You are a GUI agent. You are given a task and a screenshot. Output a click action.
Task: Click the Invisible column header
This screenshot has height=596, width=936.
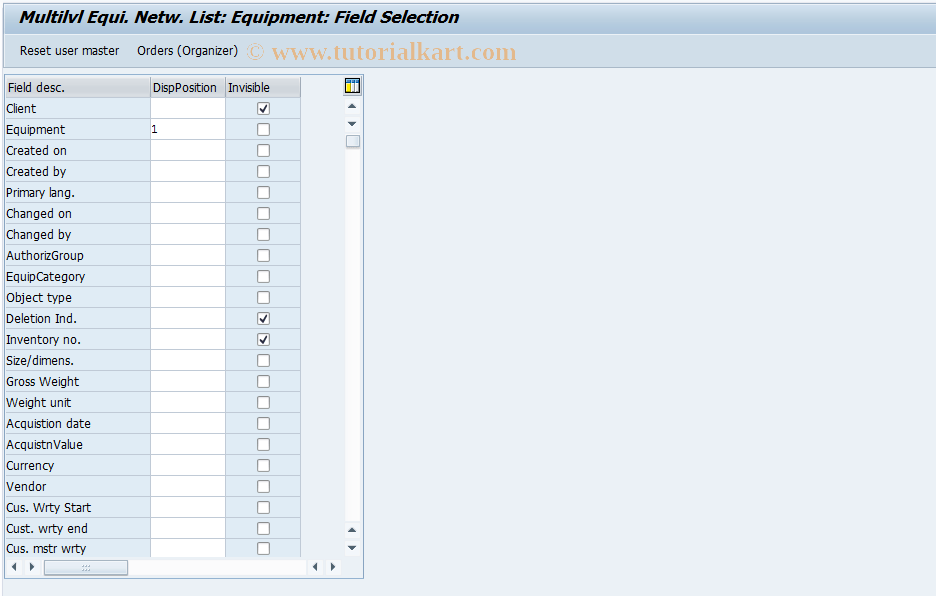[262, 87]
